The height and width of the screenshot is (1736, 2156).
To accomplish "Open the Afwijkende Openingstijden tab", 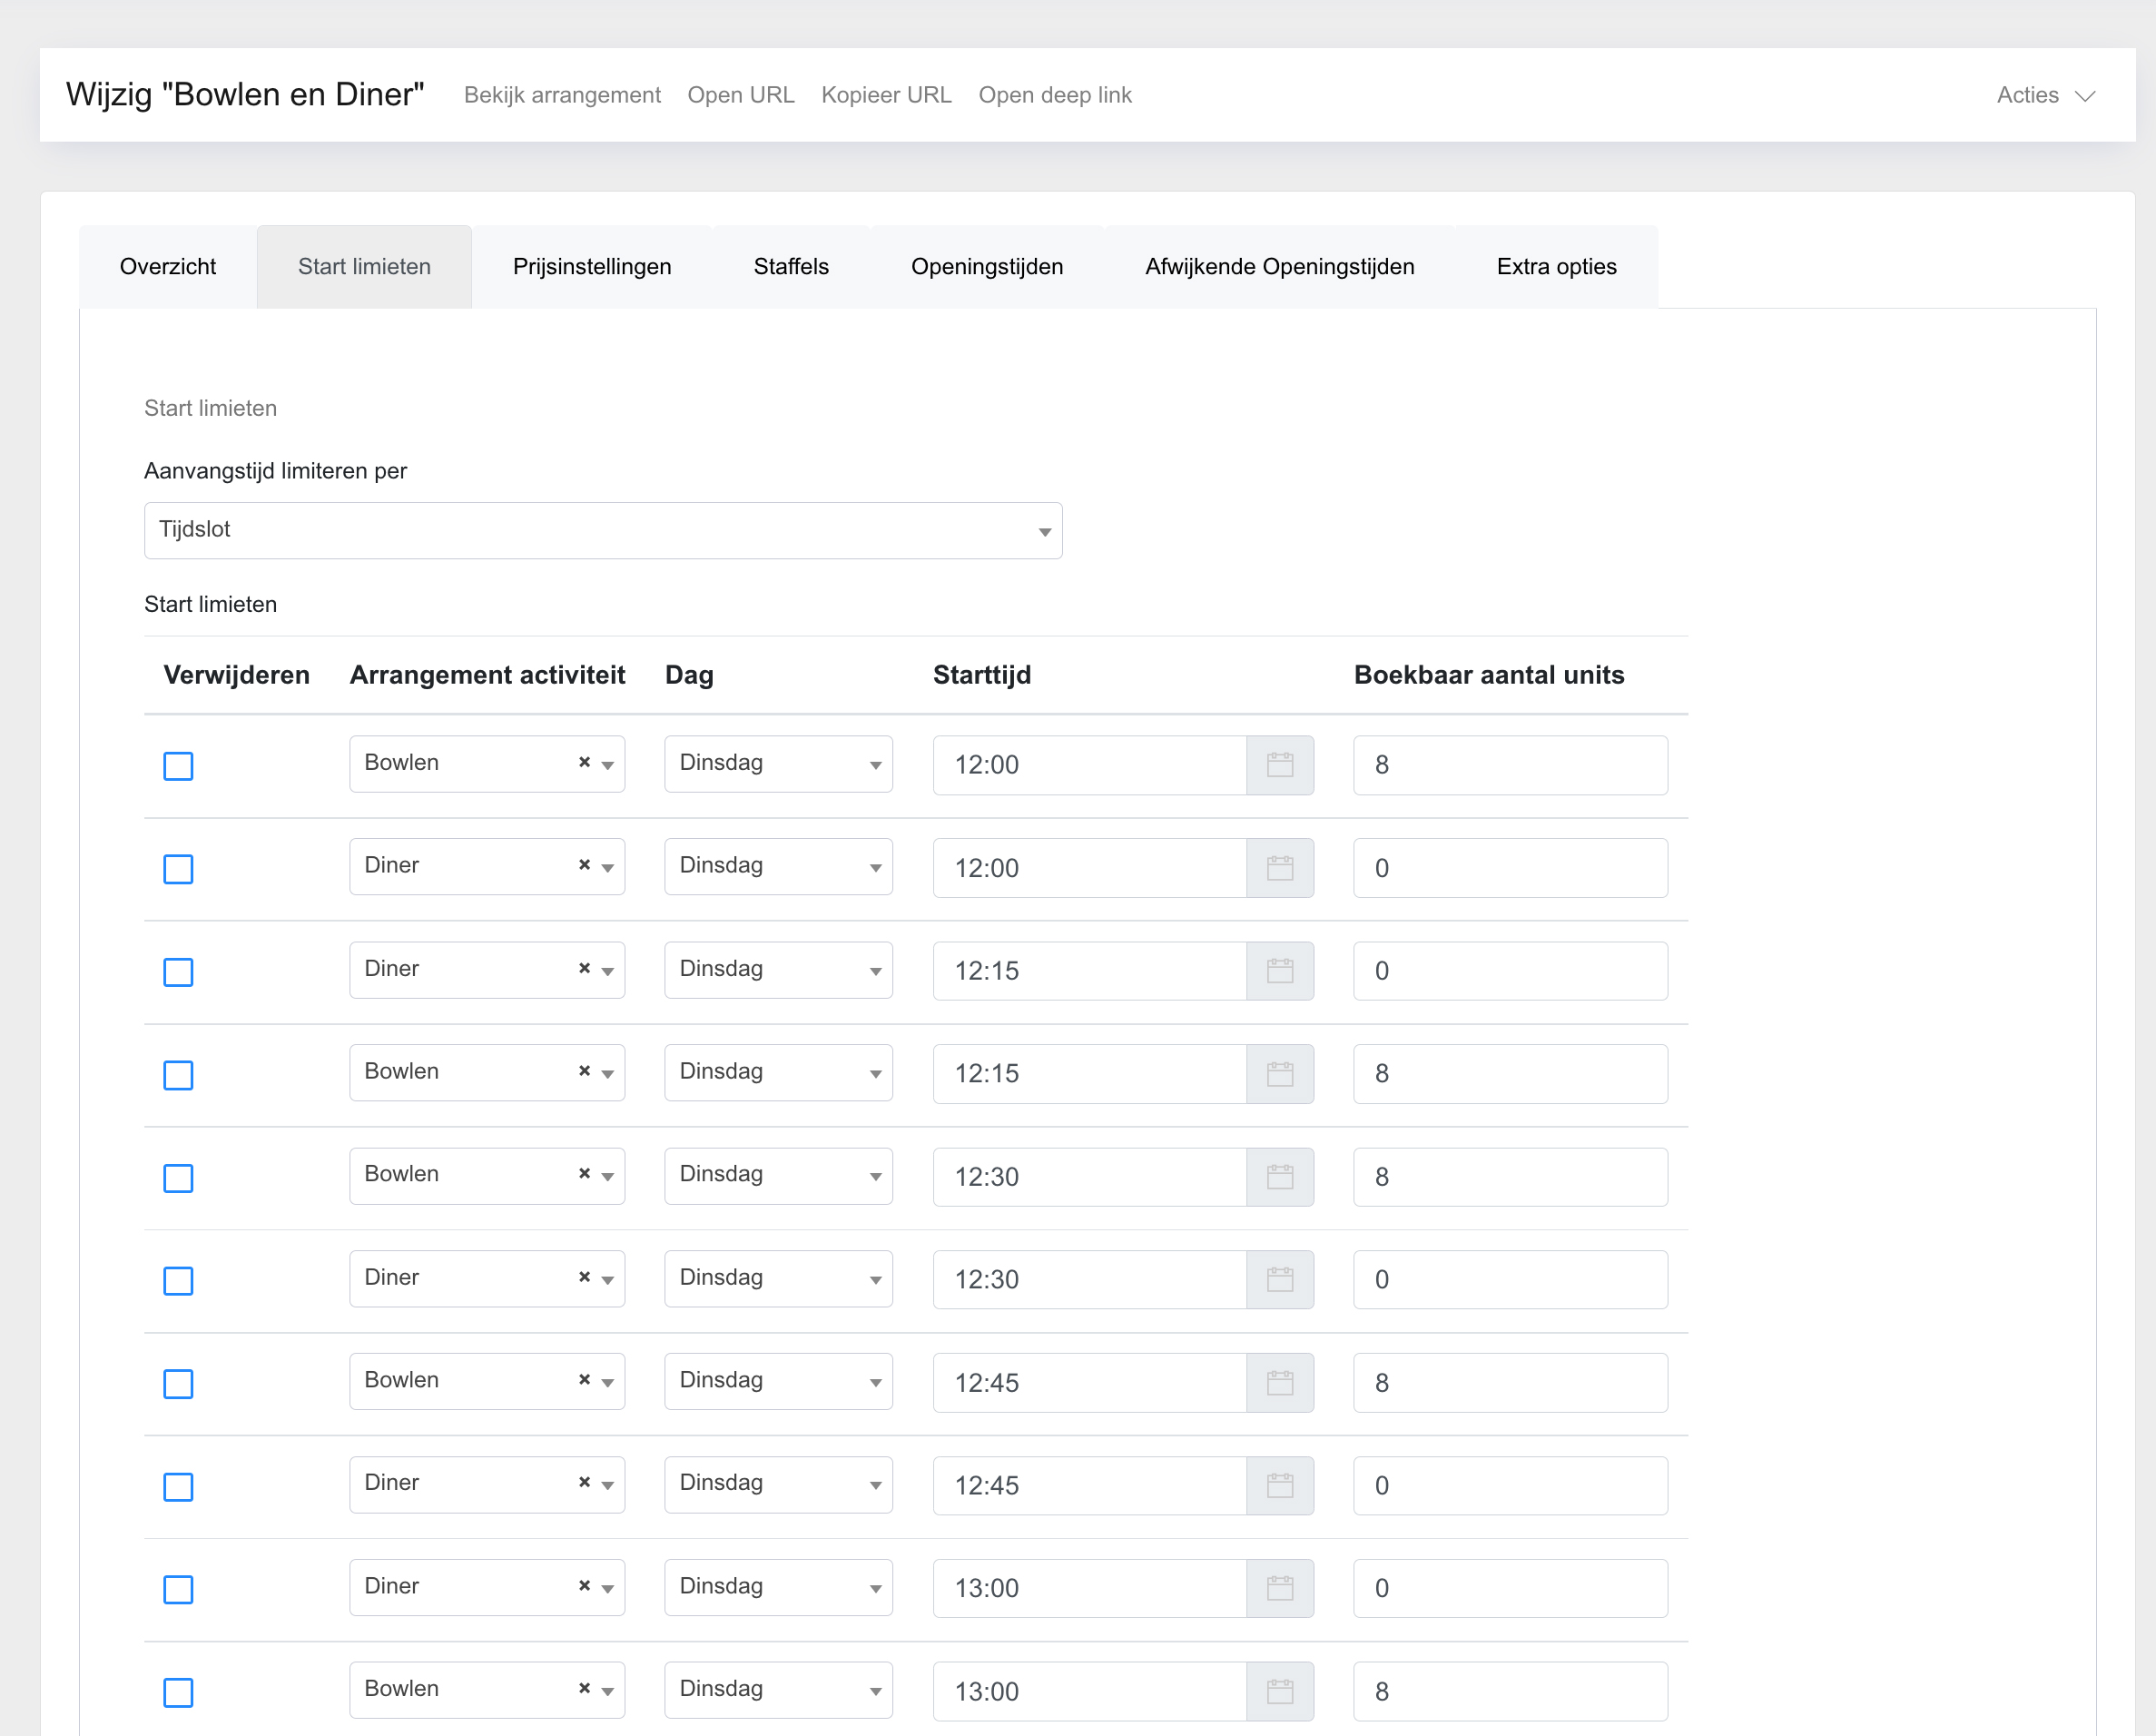I will [x=1279, y=267].
